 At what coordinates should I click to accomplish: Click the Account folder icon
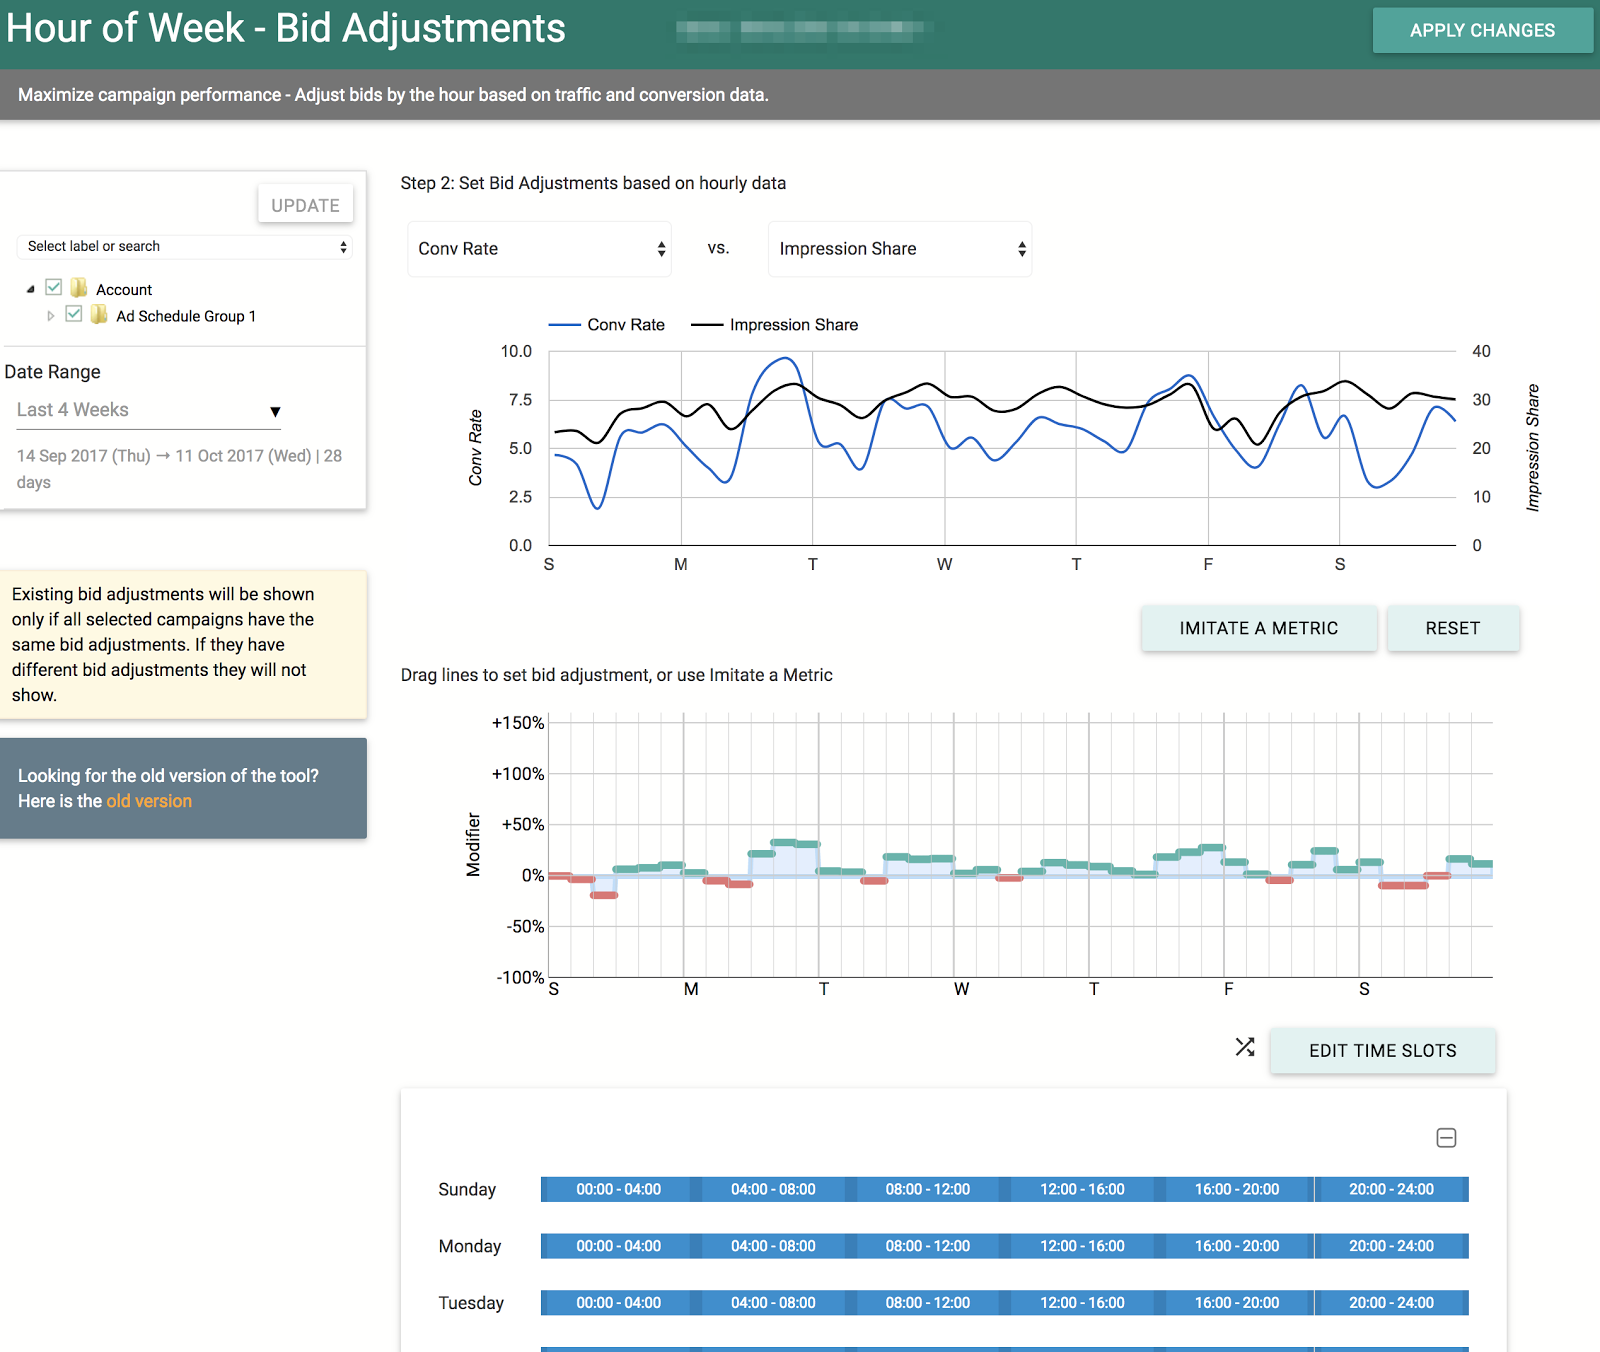(79, 289)
